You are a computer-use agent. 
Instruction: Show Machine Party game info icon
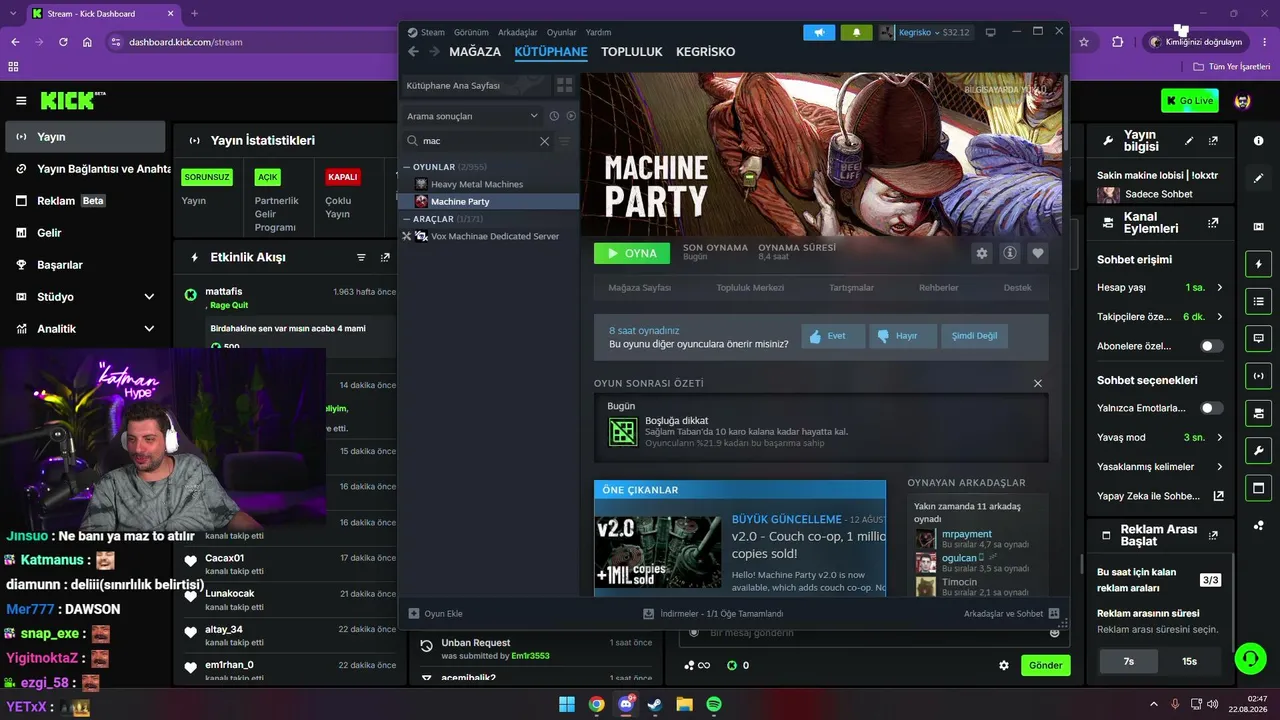point(1010,254)
